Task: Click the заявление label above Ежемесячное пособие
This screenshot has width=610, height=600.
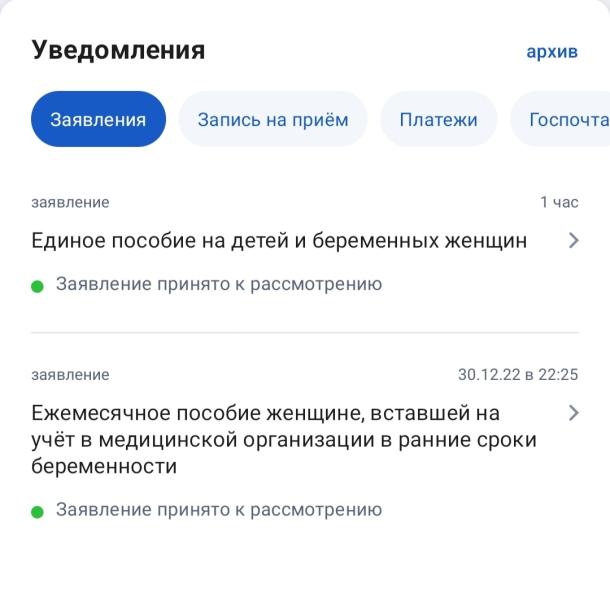Action: pyautogui.click(x=70, y=375)
